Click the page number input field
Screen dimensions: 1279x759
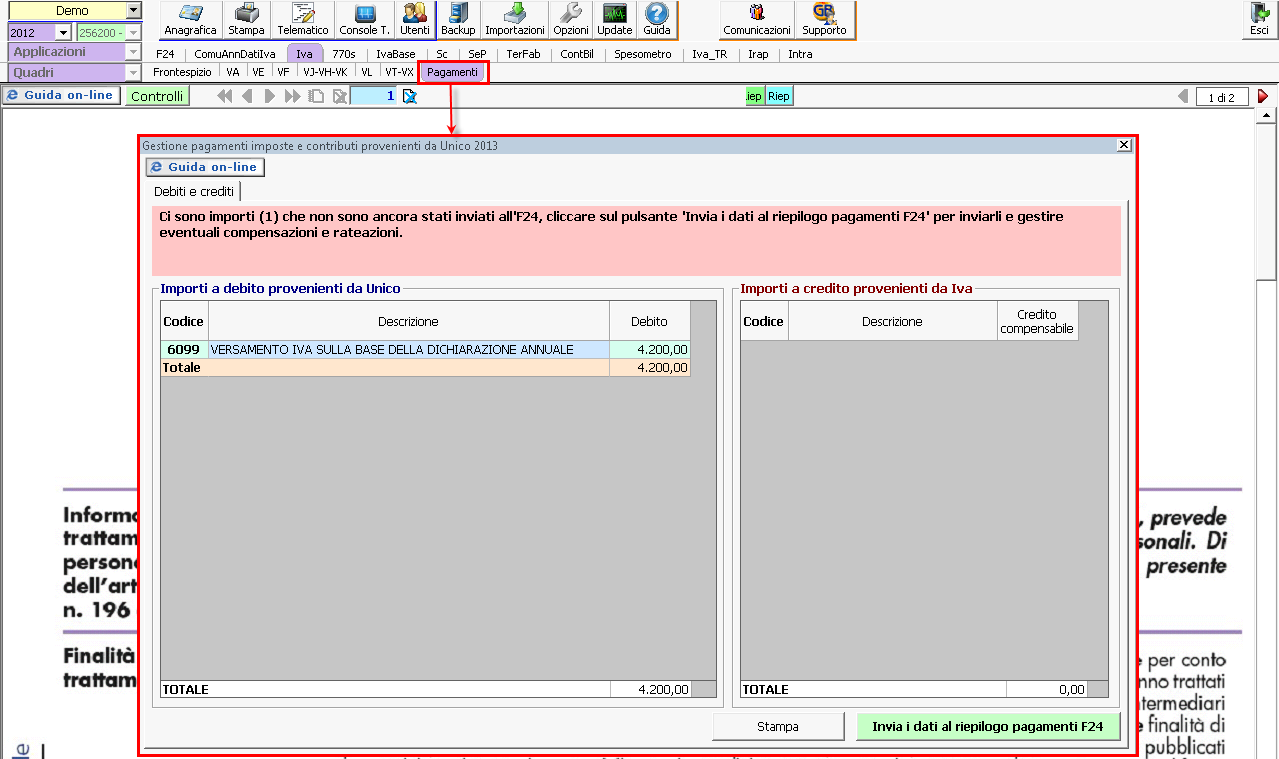coord(374,96)
